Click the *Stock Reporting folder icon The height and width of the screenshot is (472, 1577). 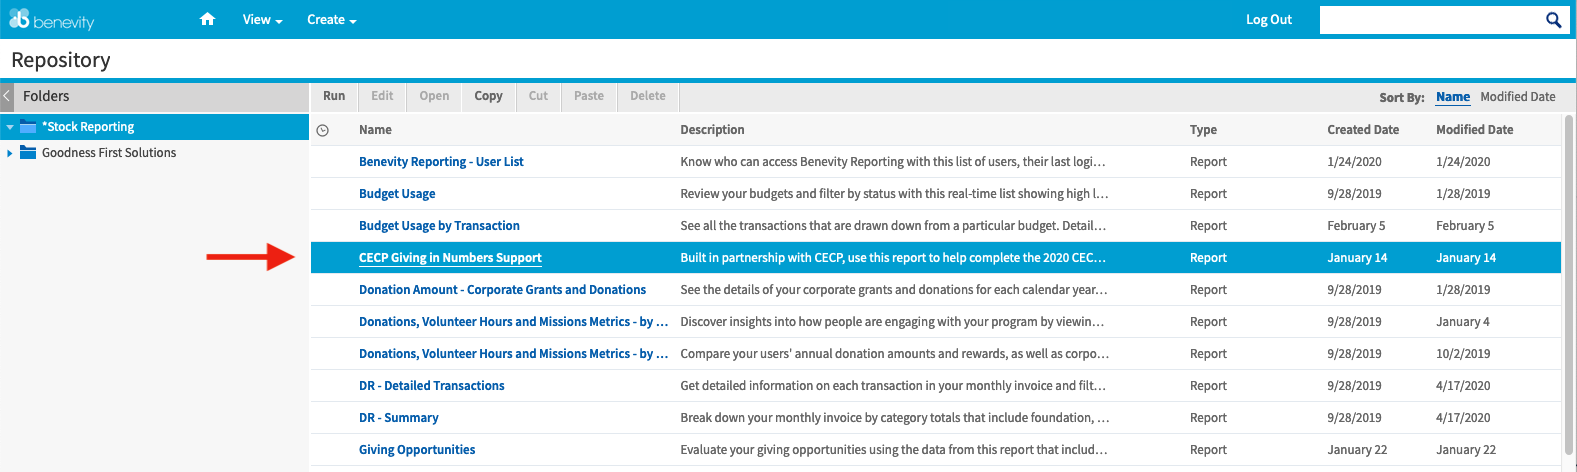28,127
